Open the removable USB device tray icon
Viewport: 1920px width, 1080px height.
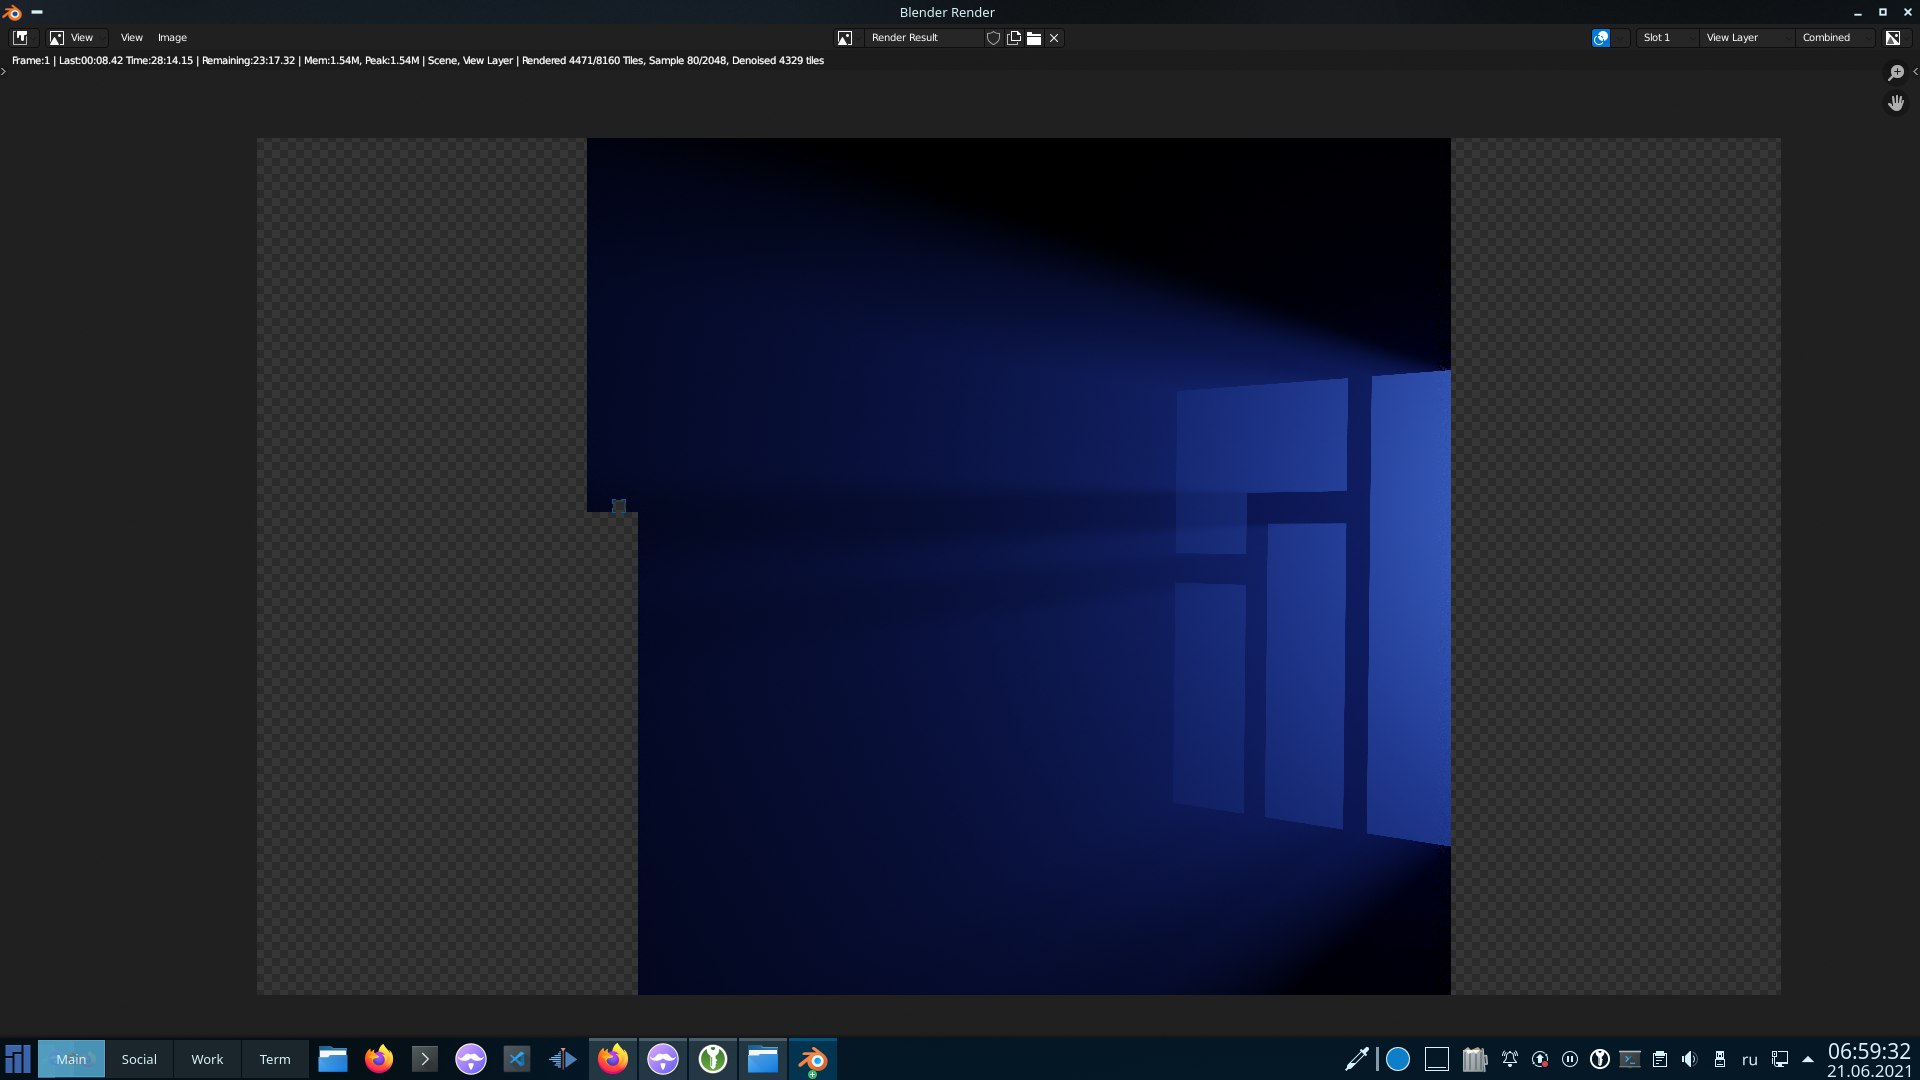[x=1720, y=1059]
